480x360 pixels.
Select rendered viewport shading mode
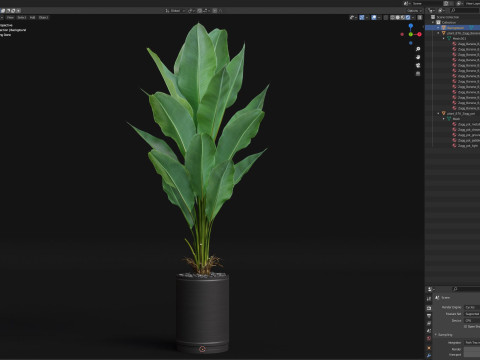408,17
